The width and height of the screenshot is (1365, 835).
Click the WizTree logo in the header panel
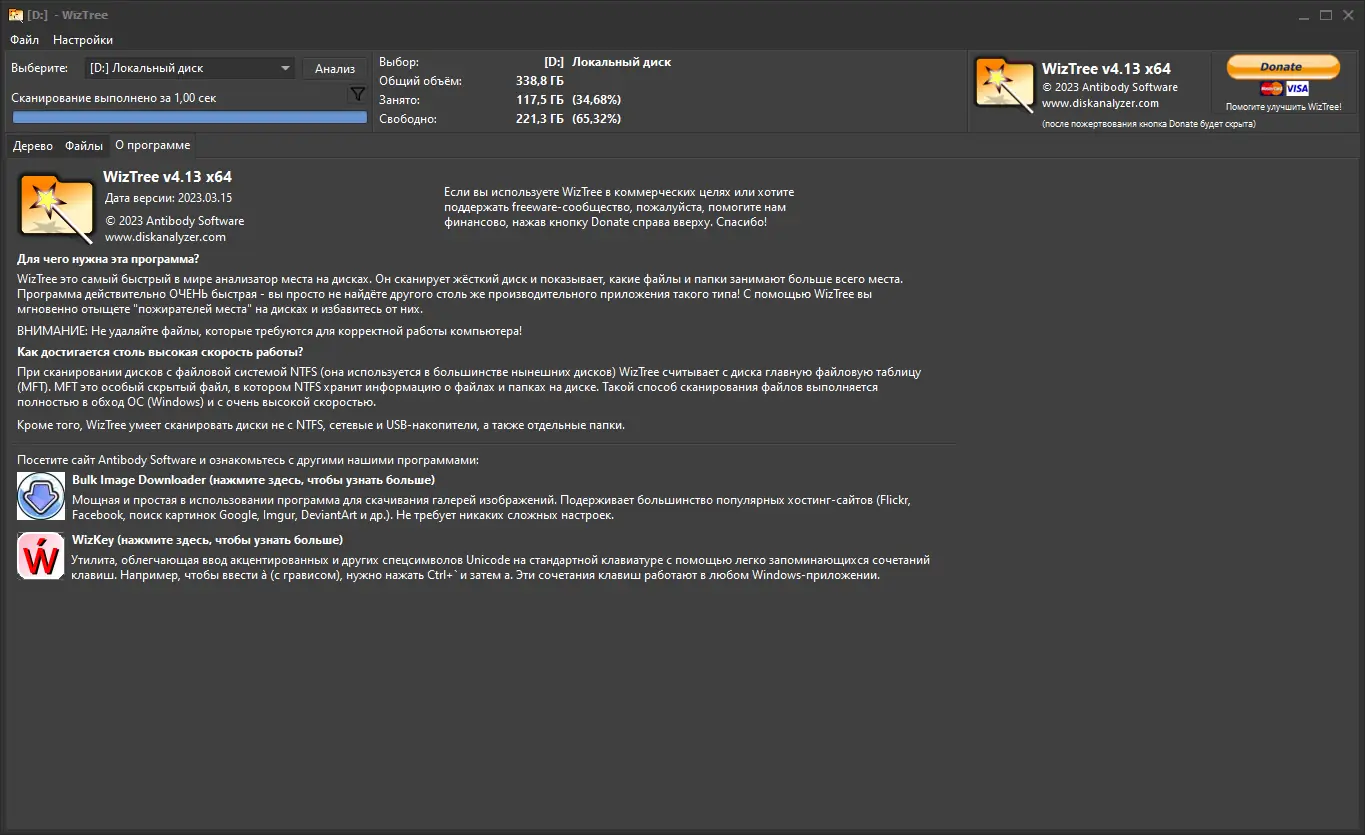1005,83
